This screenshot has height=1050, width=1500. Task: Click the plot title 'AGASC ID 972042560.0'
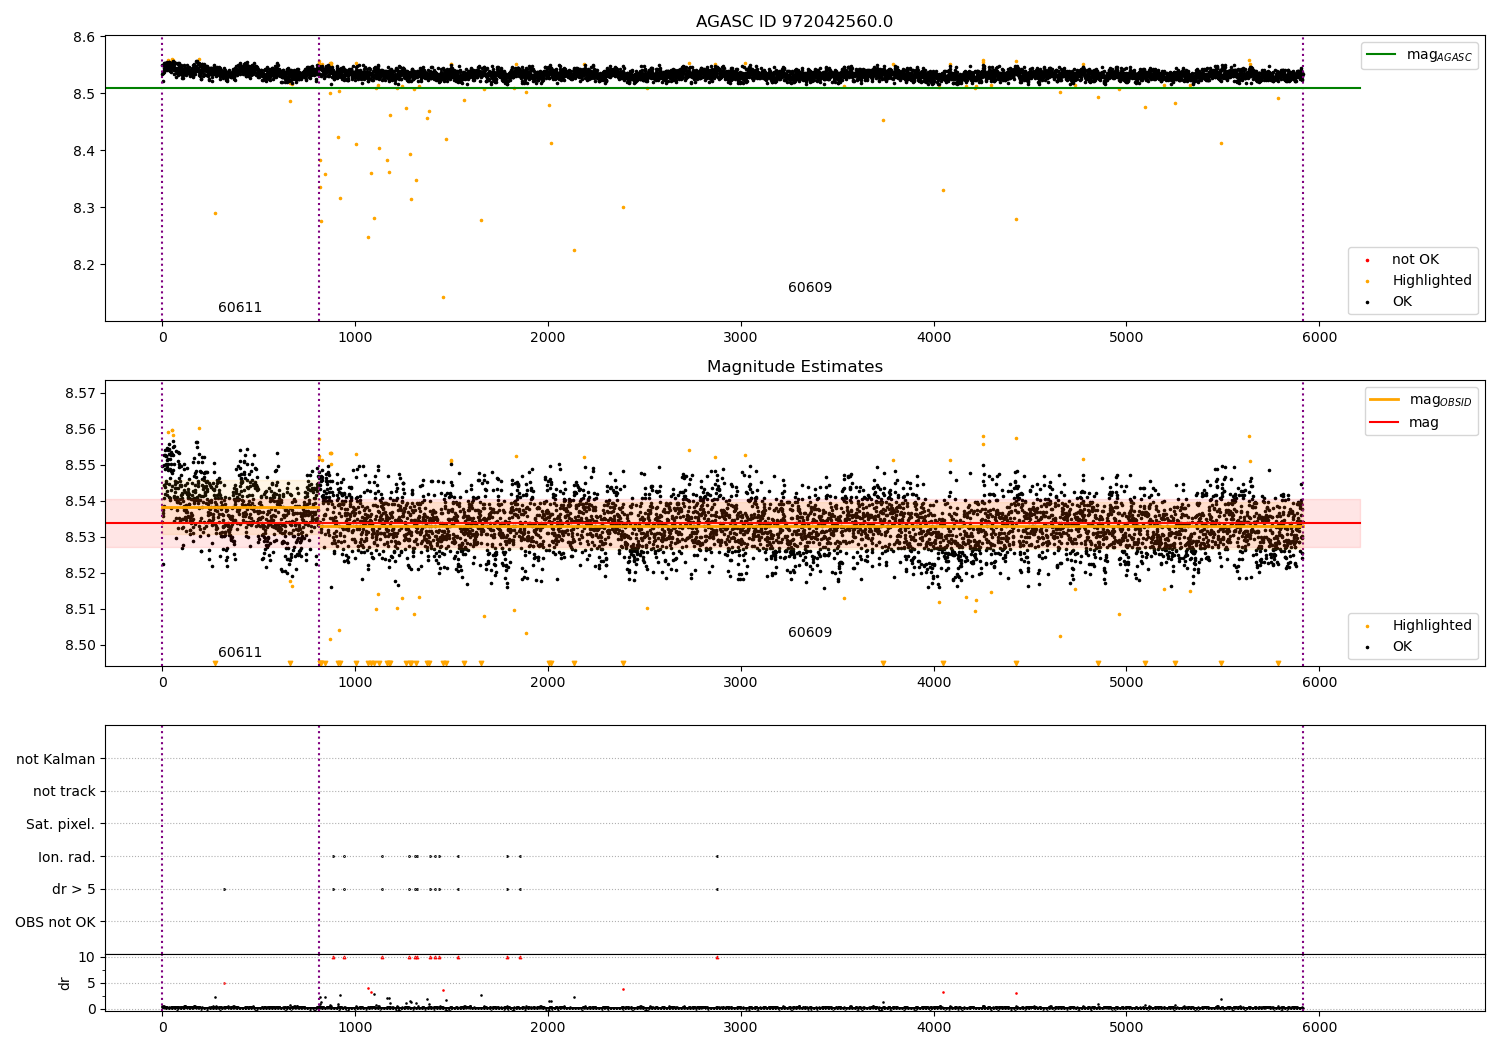(794, 22)
